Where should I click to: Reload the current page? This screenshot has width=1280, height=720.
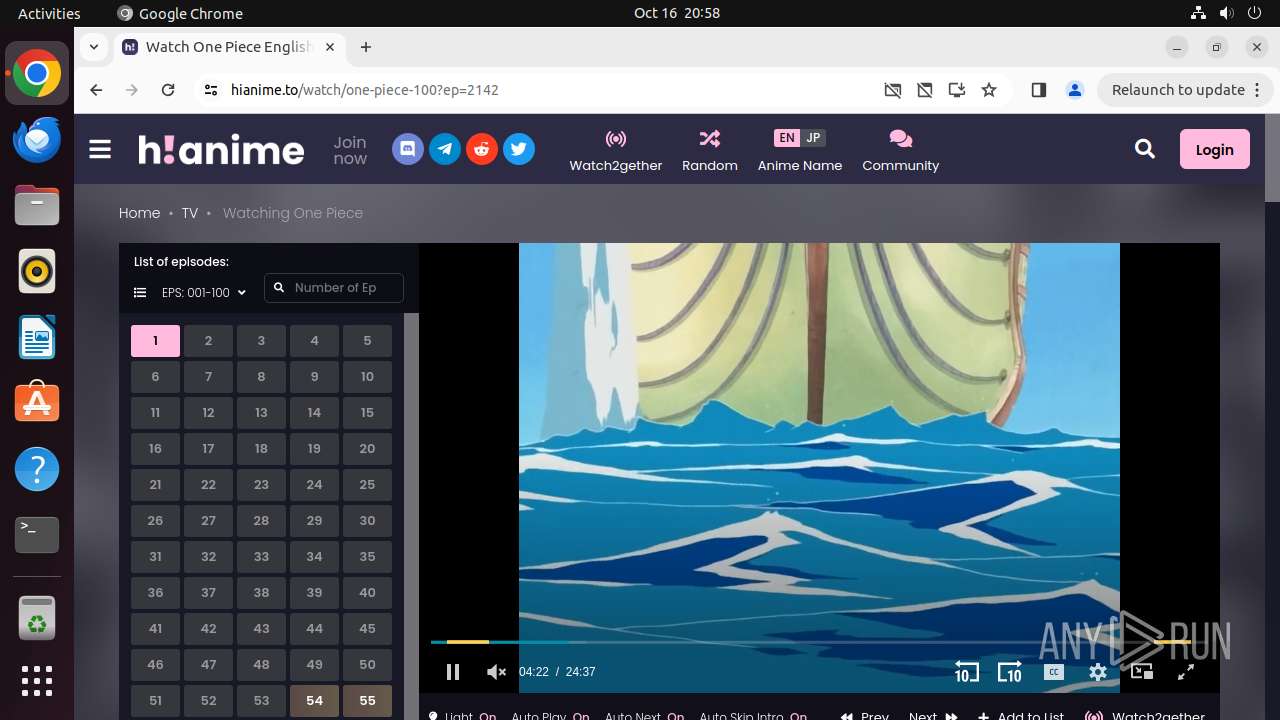point(168,90)
